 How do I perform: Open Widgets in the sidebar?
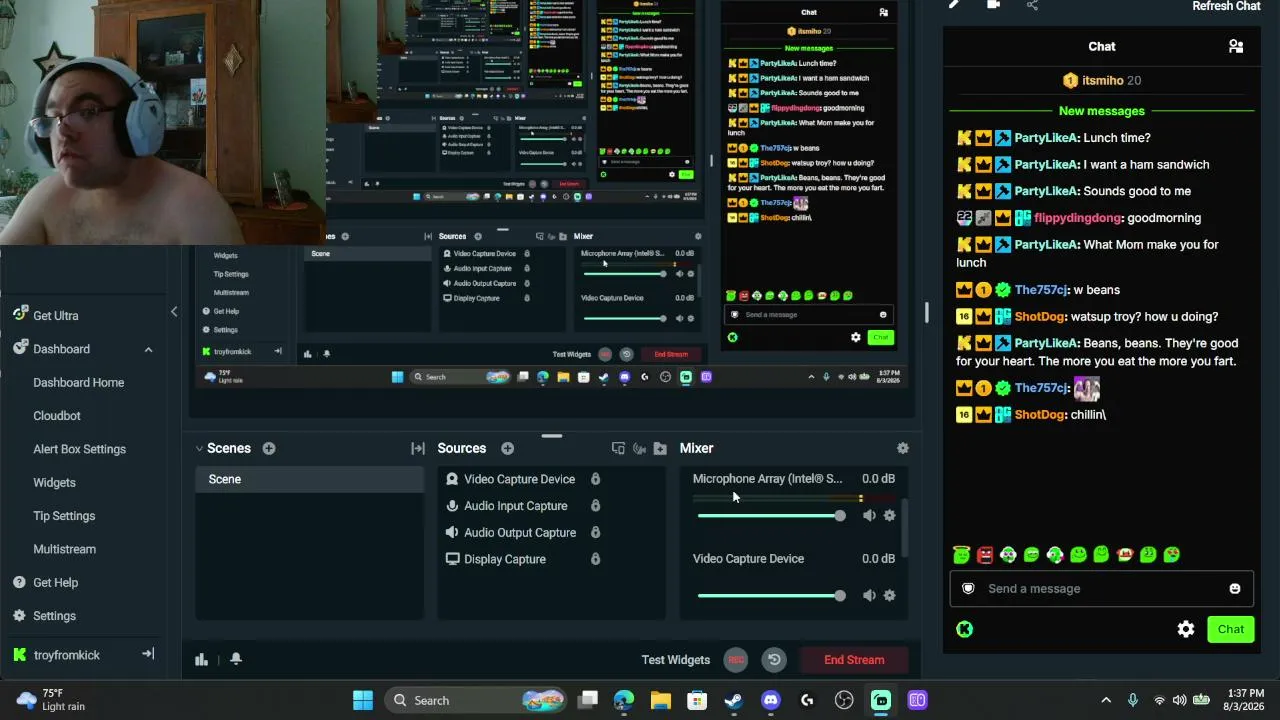click(54, 482)
